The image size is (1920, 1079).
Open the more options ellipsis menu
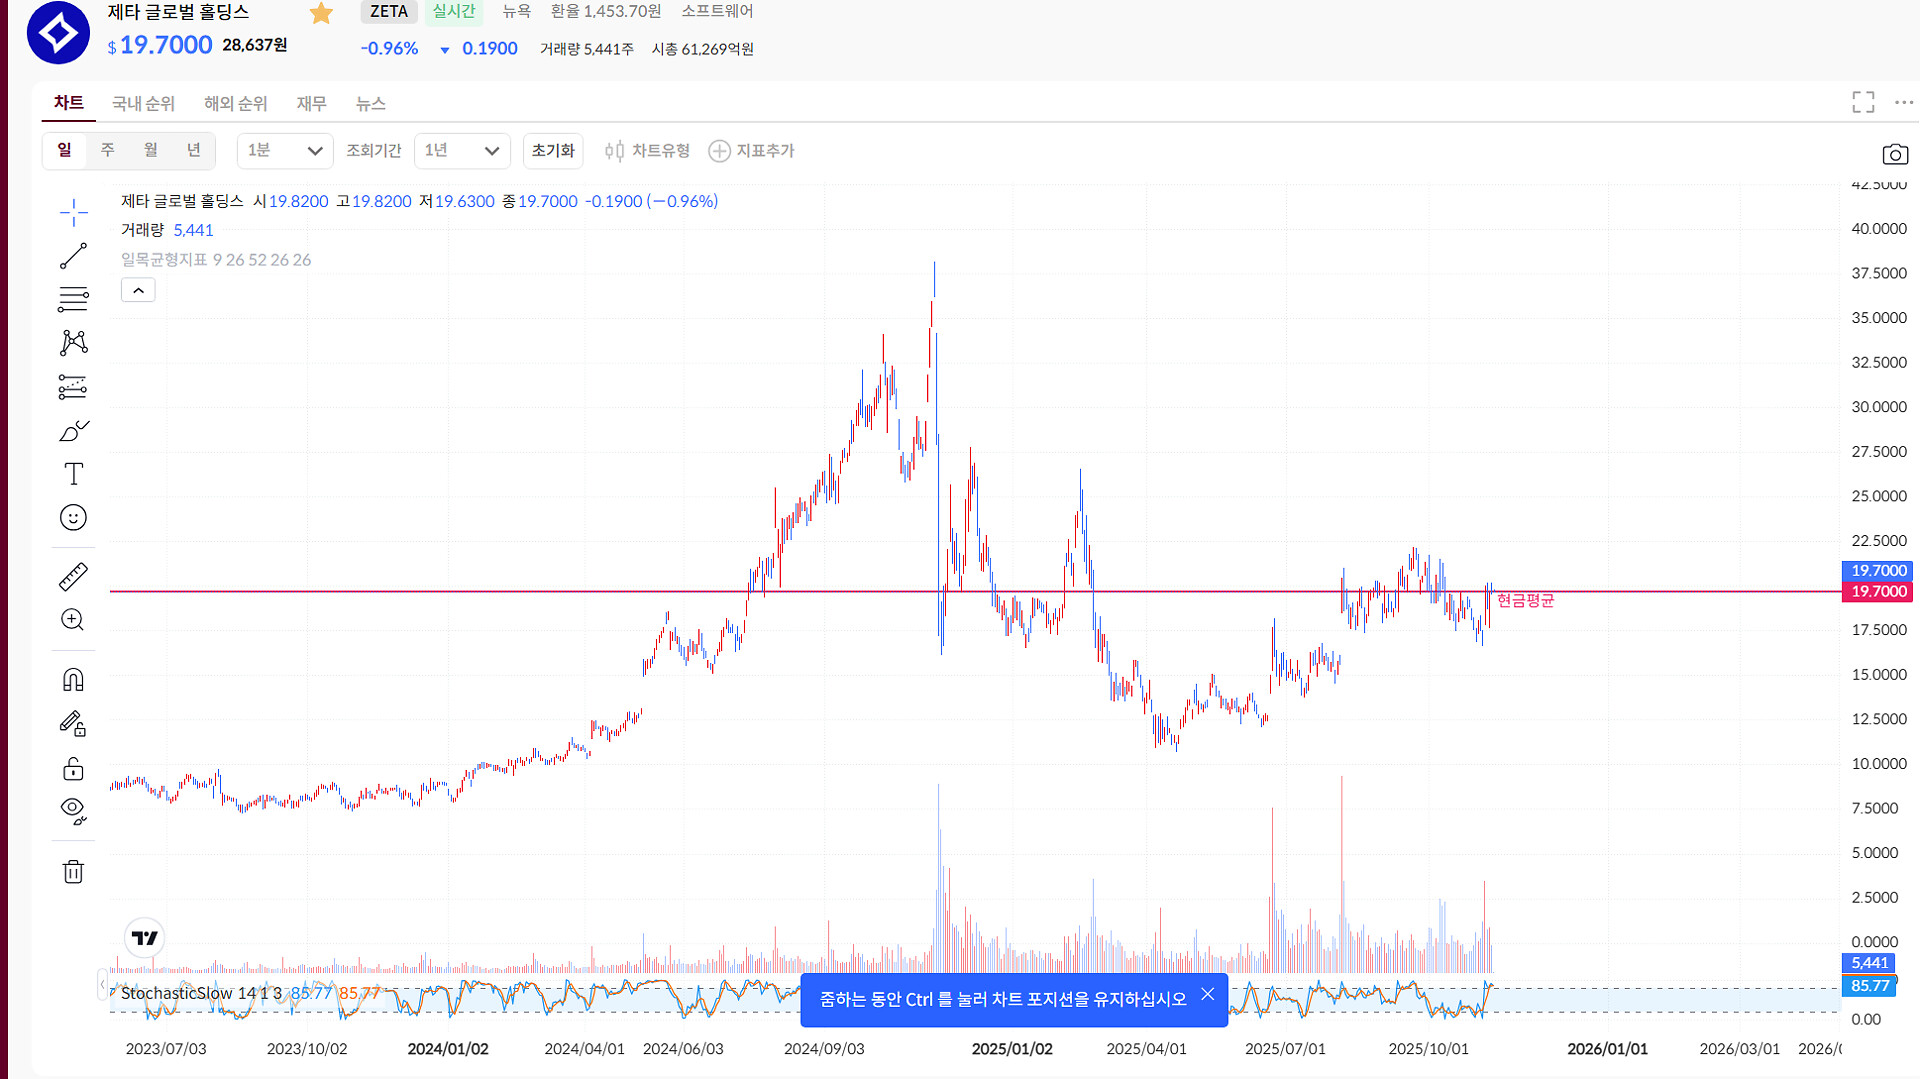click(1904, 102)
